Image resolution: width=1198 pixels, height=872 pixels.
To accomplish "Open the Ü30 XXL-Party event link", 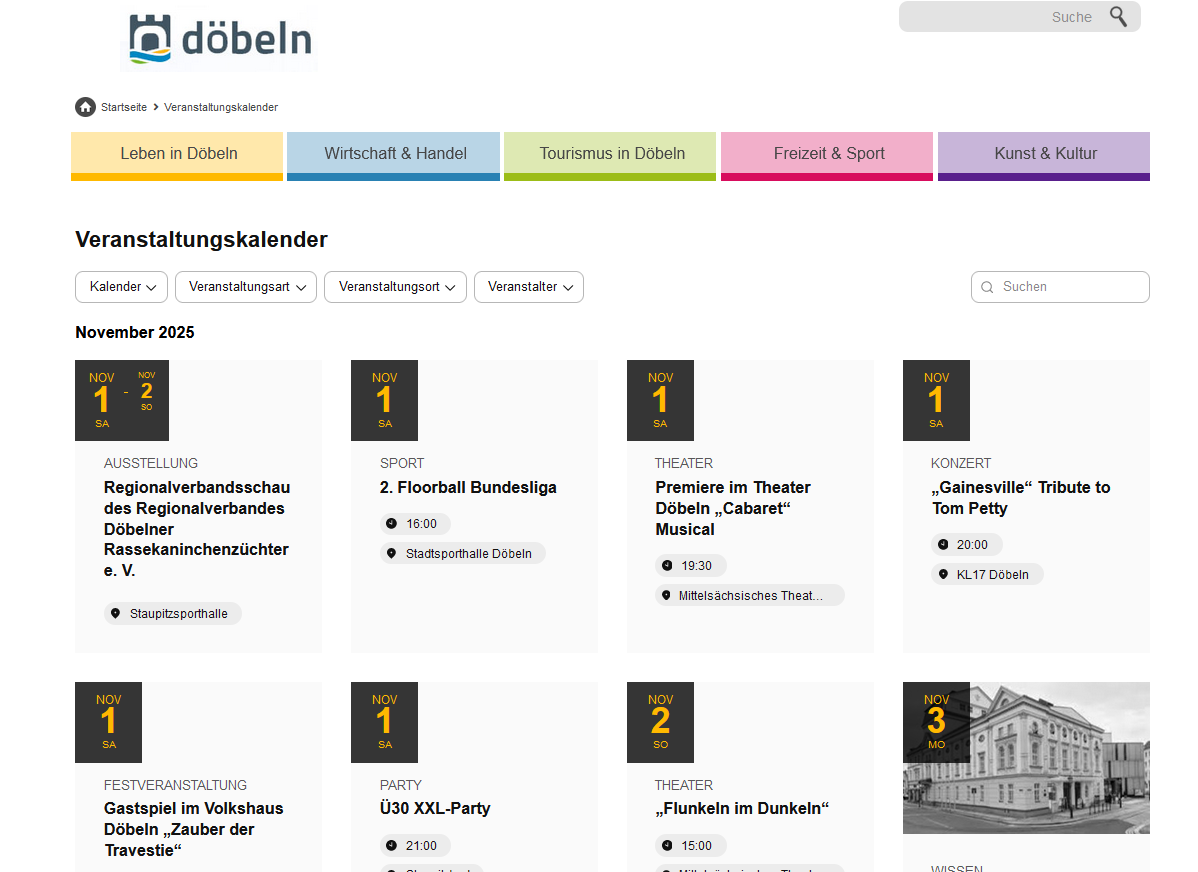I will pyautogui.click(x=435, y=808).
